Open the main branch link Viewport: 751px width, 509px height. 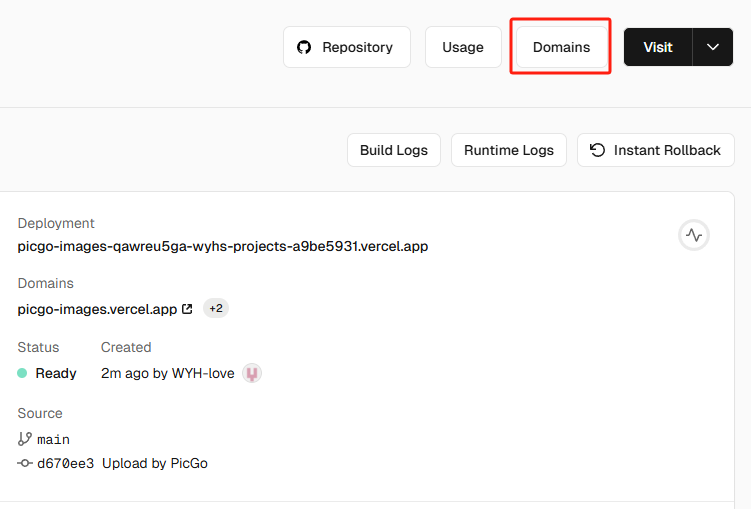pyautogui.click(x=54, y=439)
